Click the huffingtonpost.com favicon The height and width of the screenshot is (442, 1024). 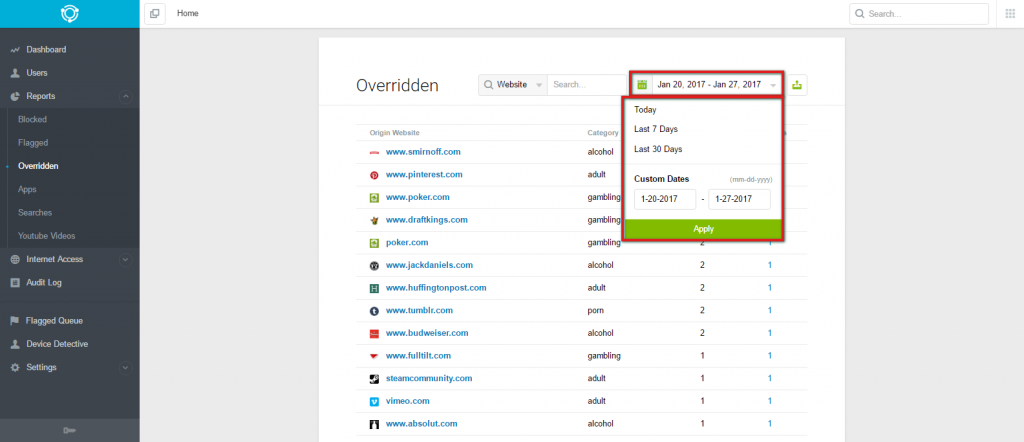[374, 288]
